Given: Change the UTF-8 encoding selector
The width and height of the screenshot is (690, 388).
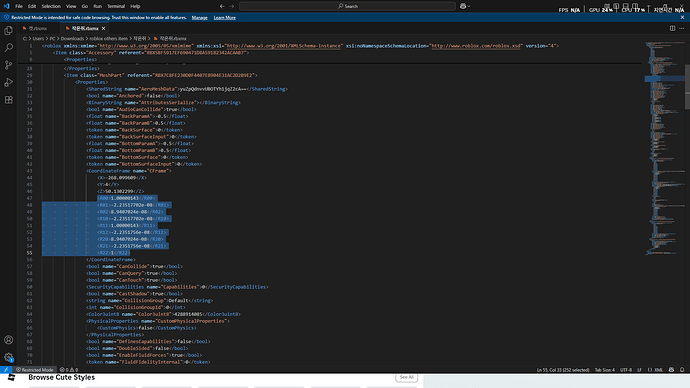Looking at the screenshot, I should (x=626, y=370).
